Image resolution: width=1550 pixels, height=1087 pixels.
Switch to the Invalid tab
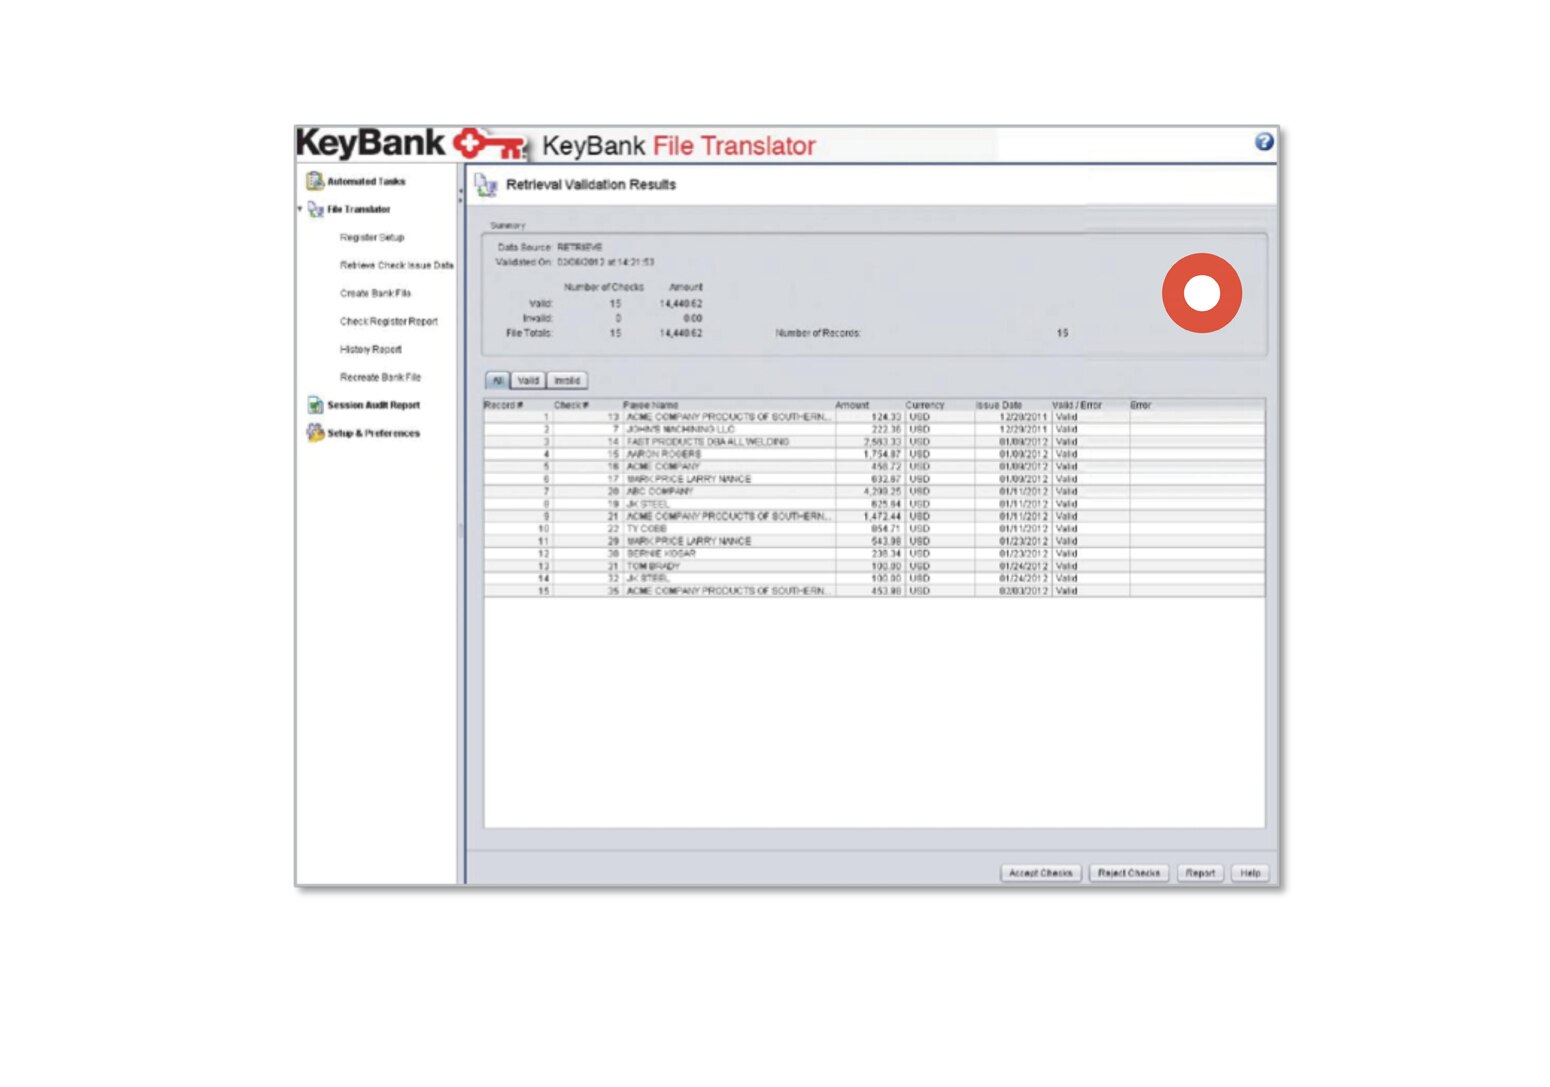coord(566,380)
